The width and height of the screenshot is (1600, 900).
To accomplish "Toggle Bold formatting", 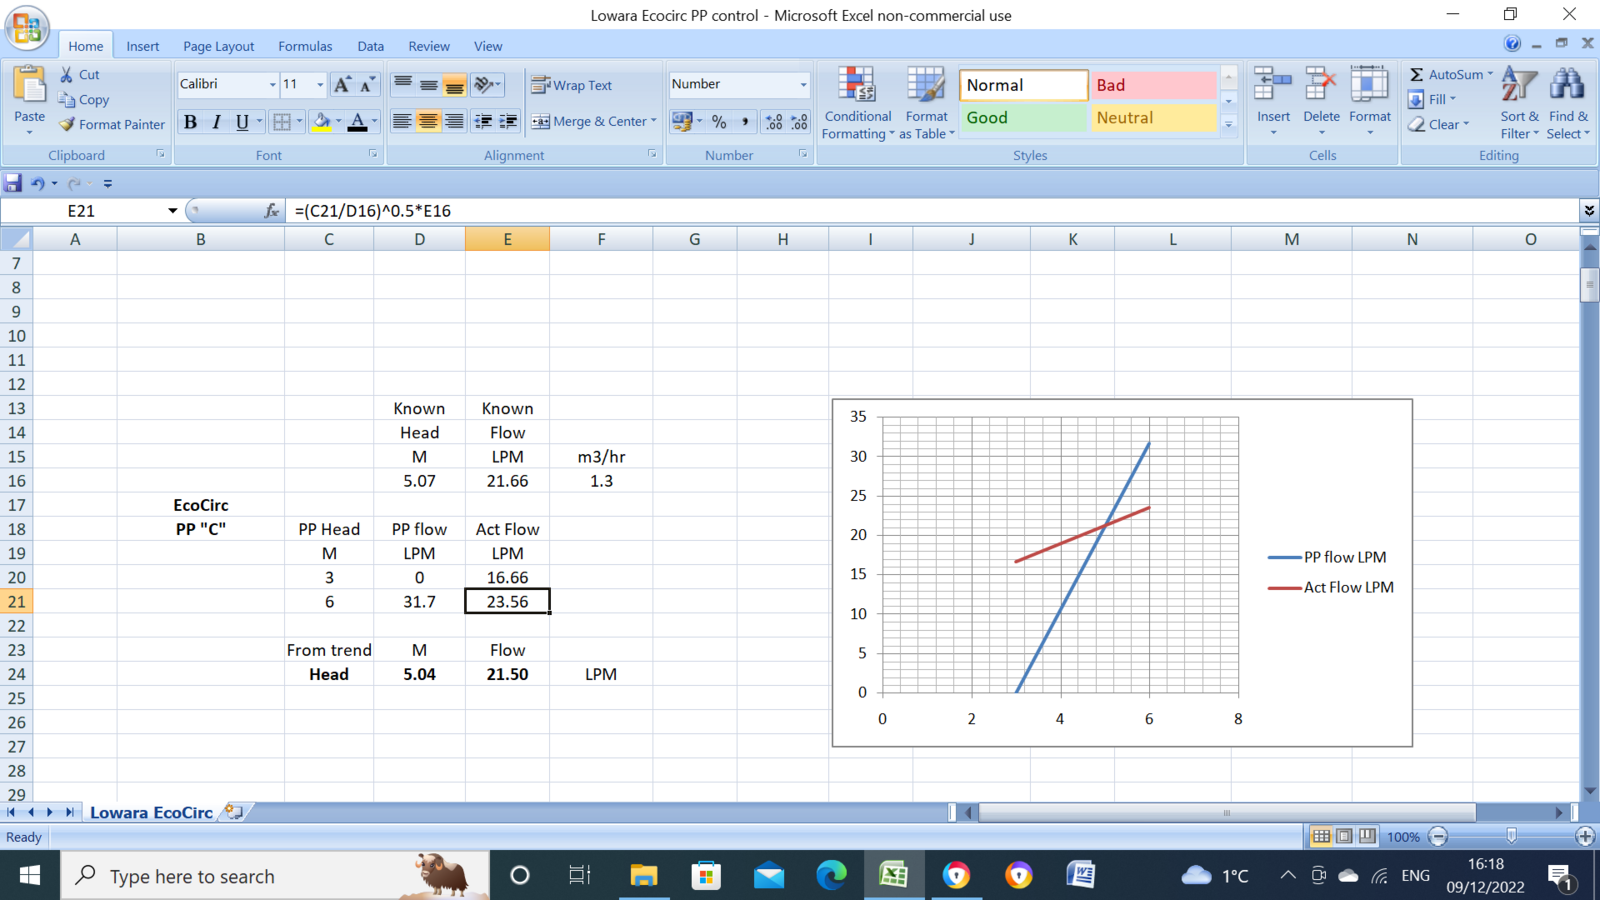I will click(x=190, y=122).
